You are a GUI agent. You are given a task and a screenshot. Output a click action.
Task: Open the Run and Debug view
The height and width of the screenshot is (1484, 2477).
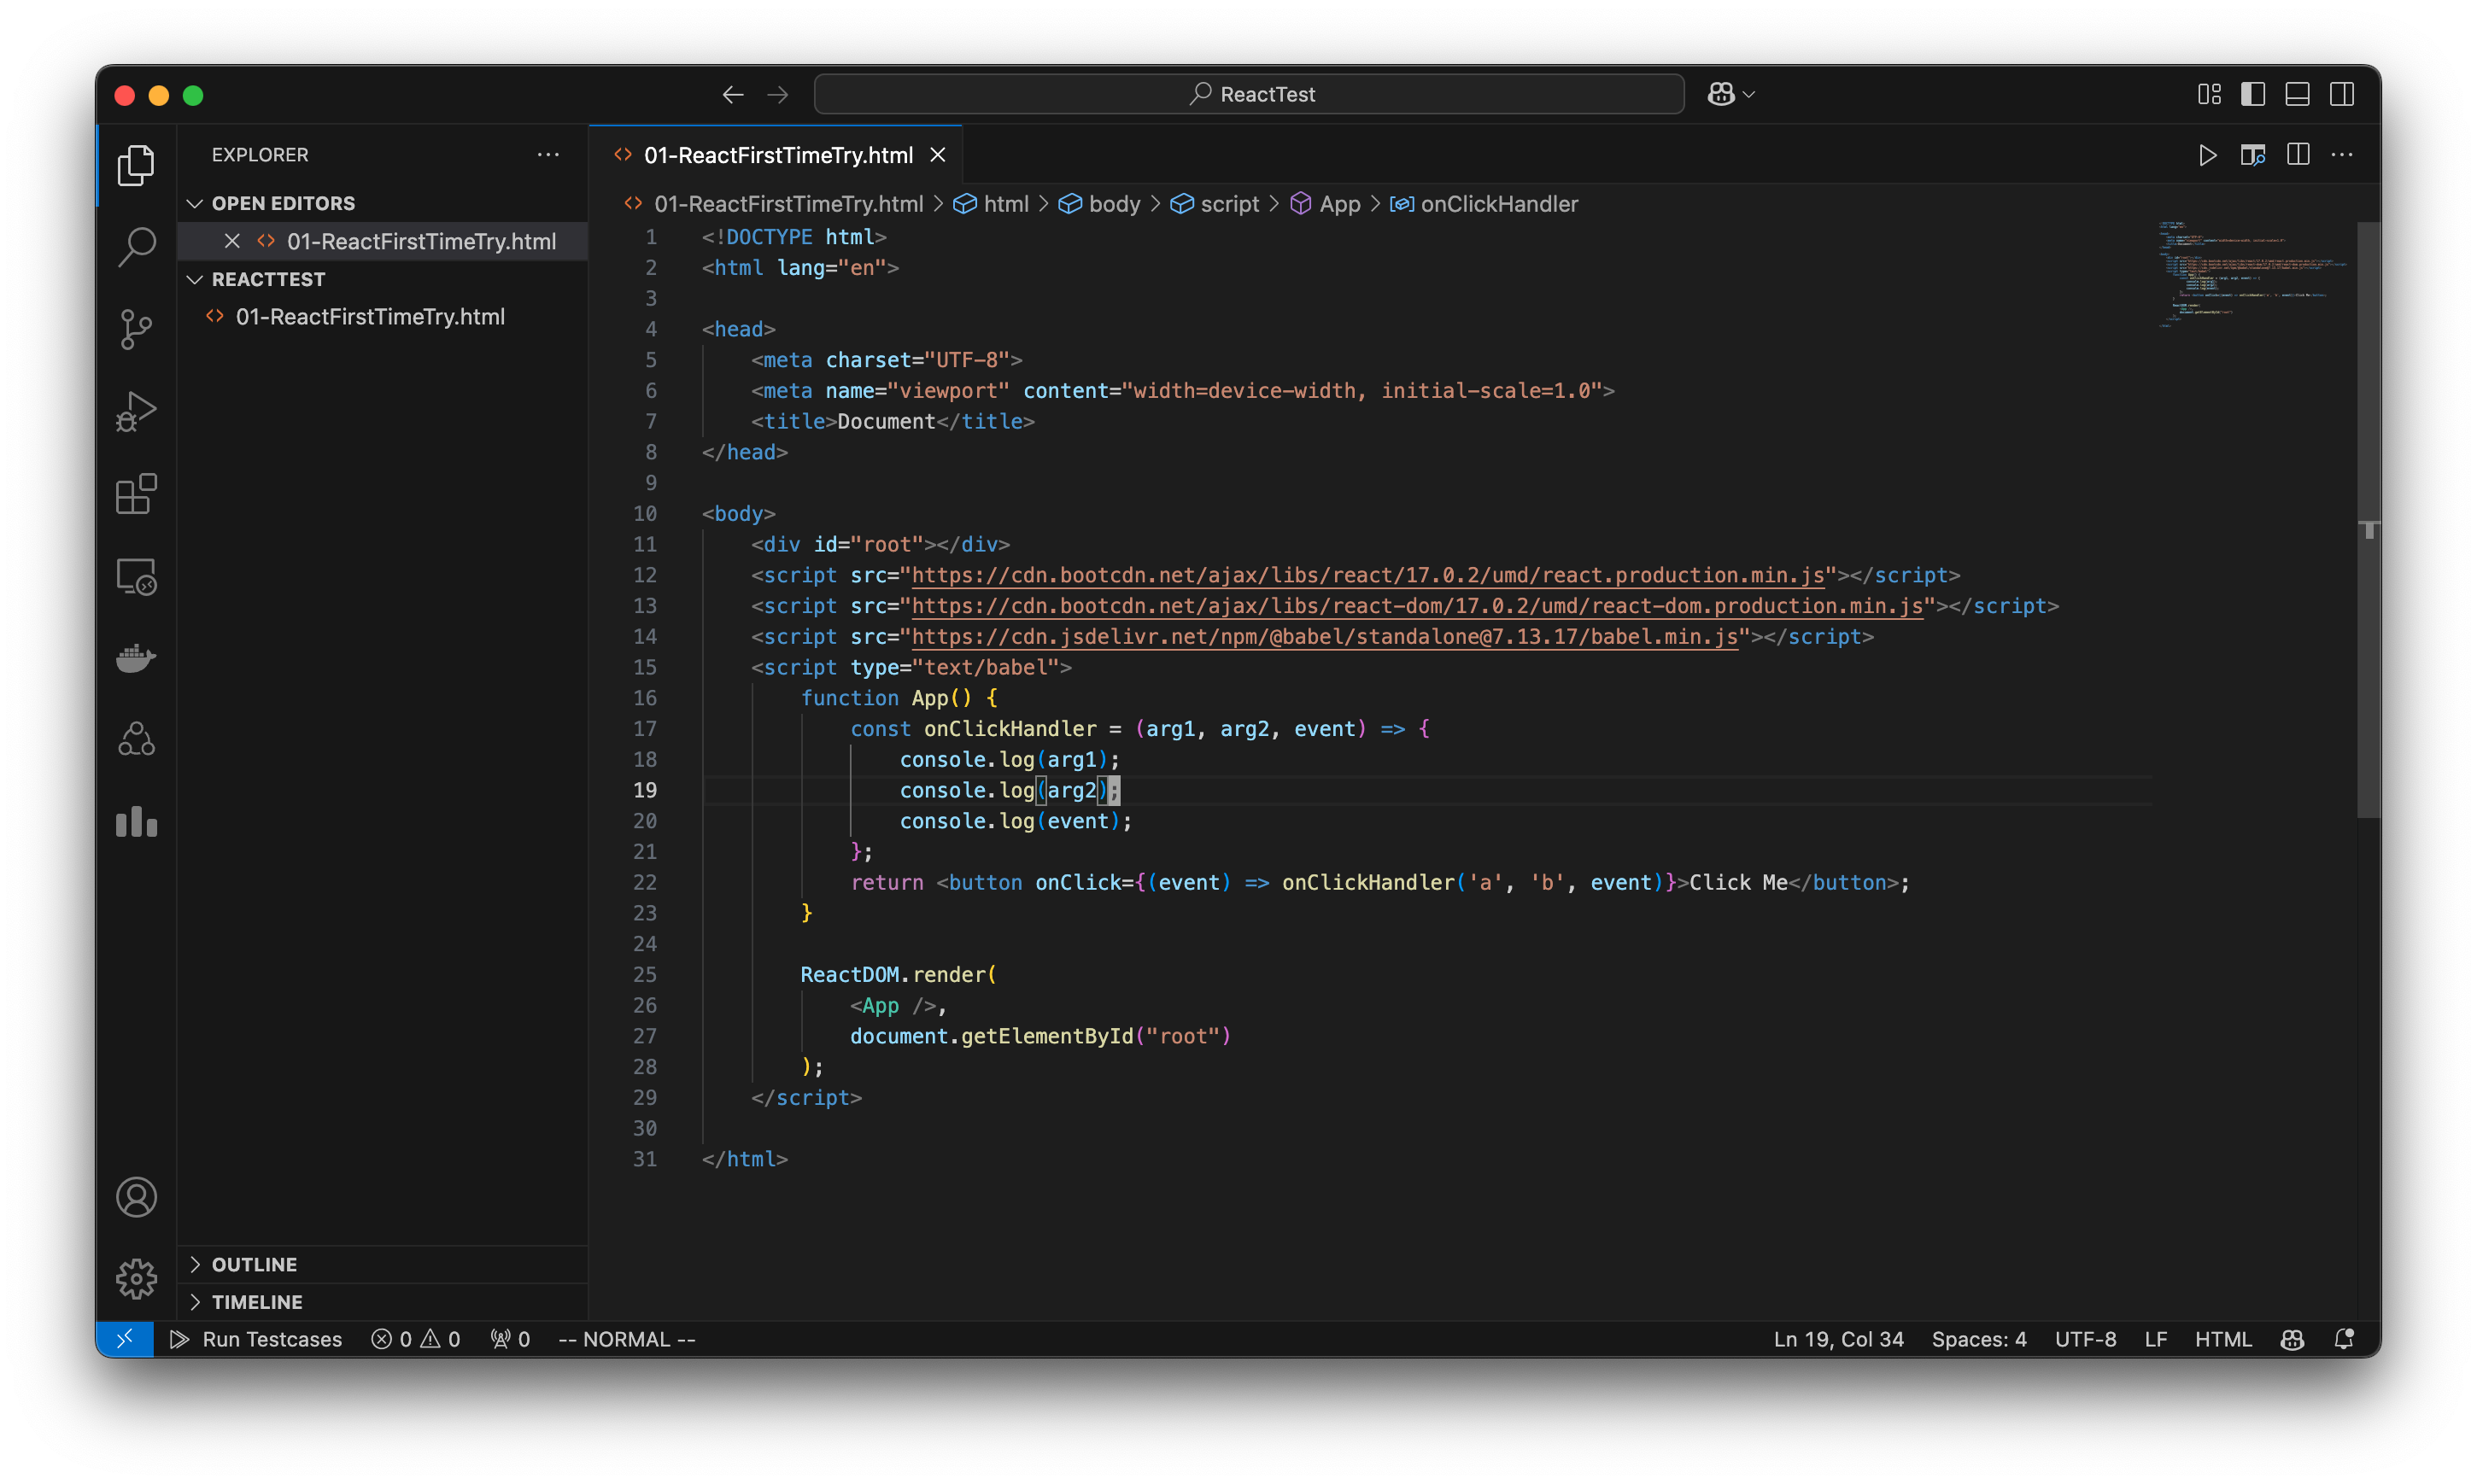(136, 411)
